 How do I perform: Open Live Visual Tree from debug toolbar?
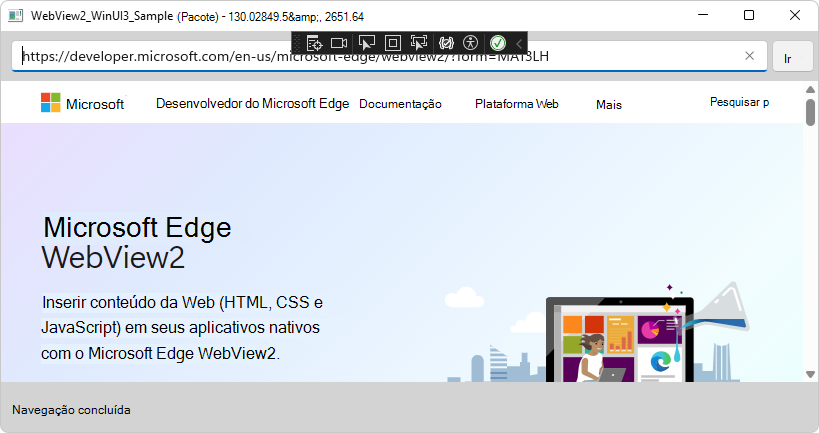click(314, 43)
